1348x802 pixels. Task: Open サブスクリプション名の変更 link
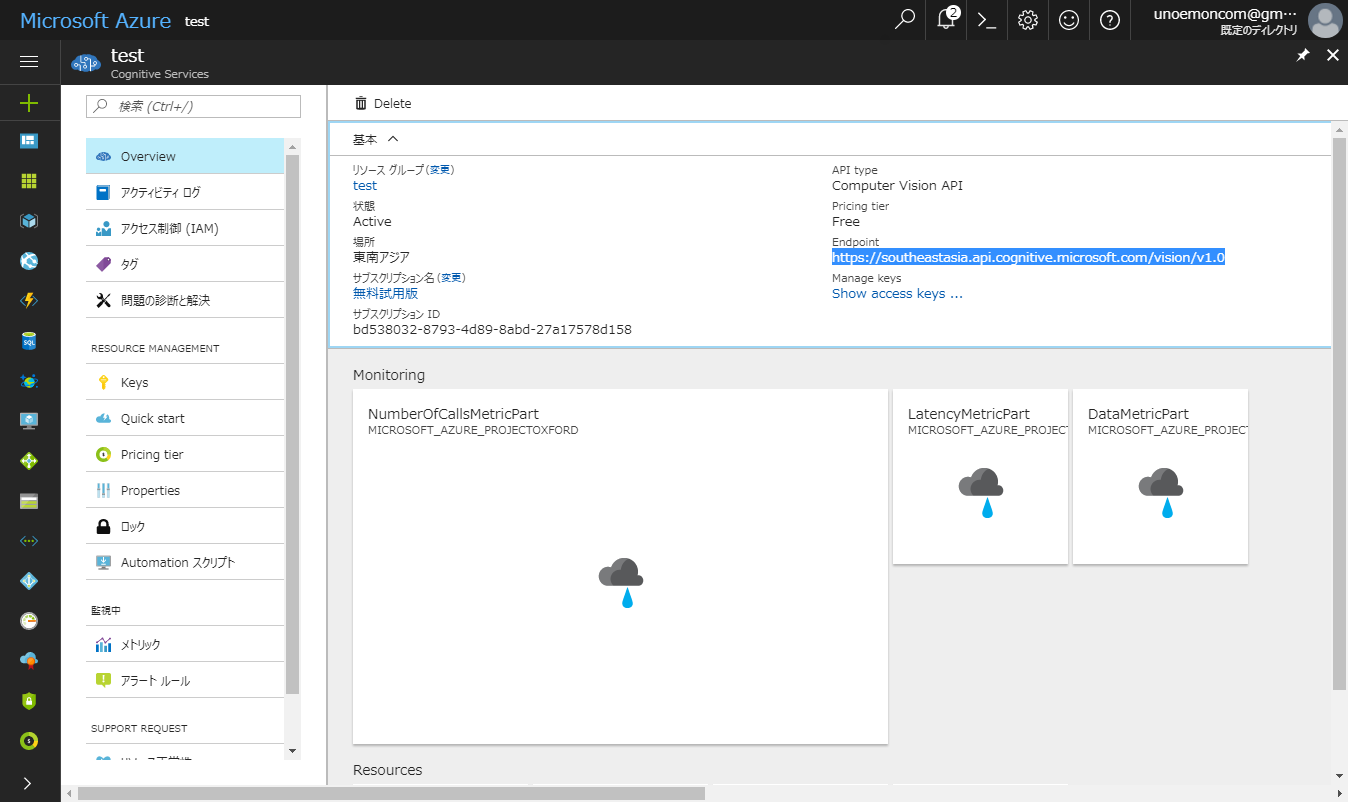(450, 277)
